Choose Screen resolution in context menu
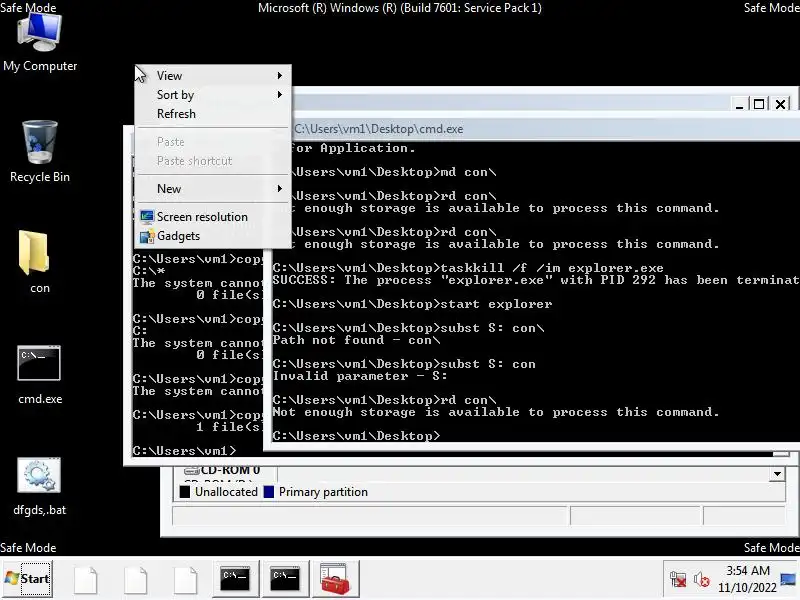This screenshot has width=800, height=600. (213, 217)
